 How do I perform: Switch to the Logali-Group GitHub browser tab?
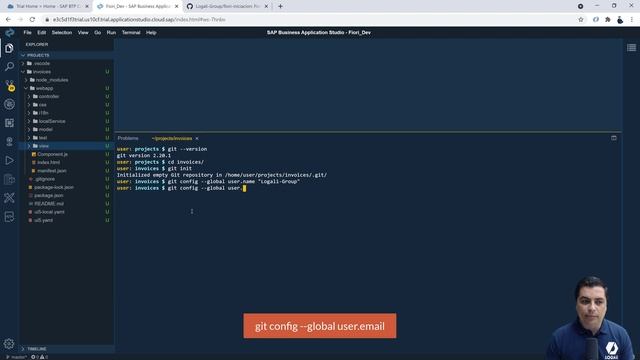tap(227, 6)
